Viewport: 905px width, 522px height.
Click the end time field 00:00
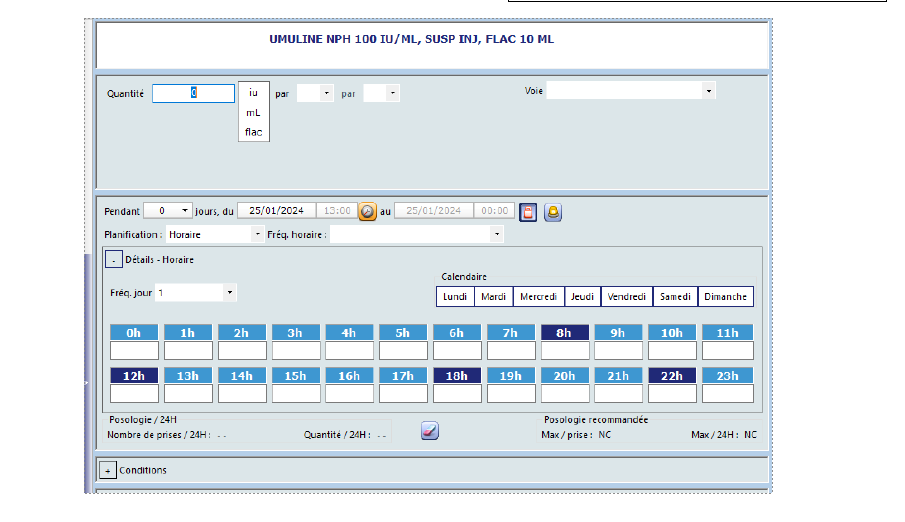[495, 211]
